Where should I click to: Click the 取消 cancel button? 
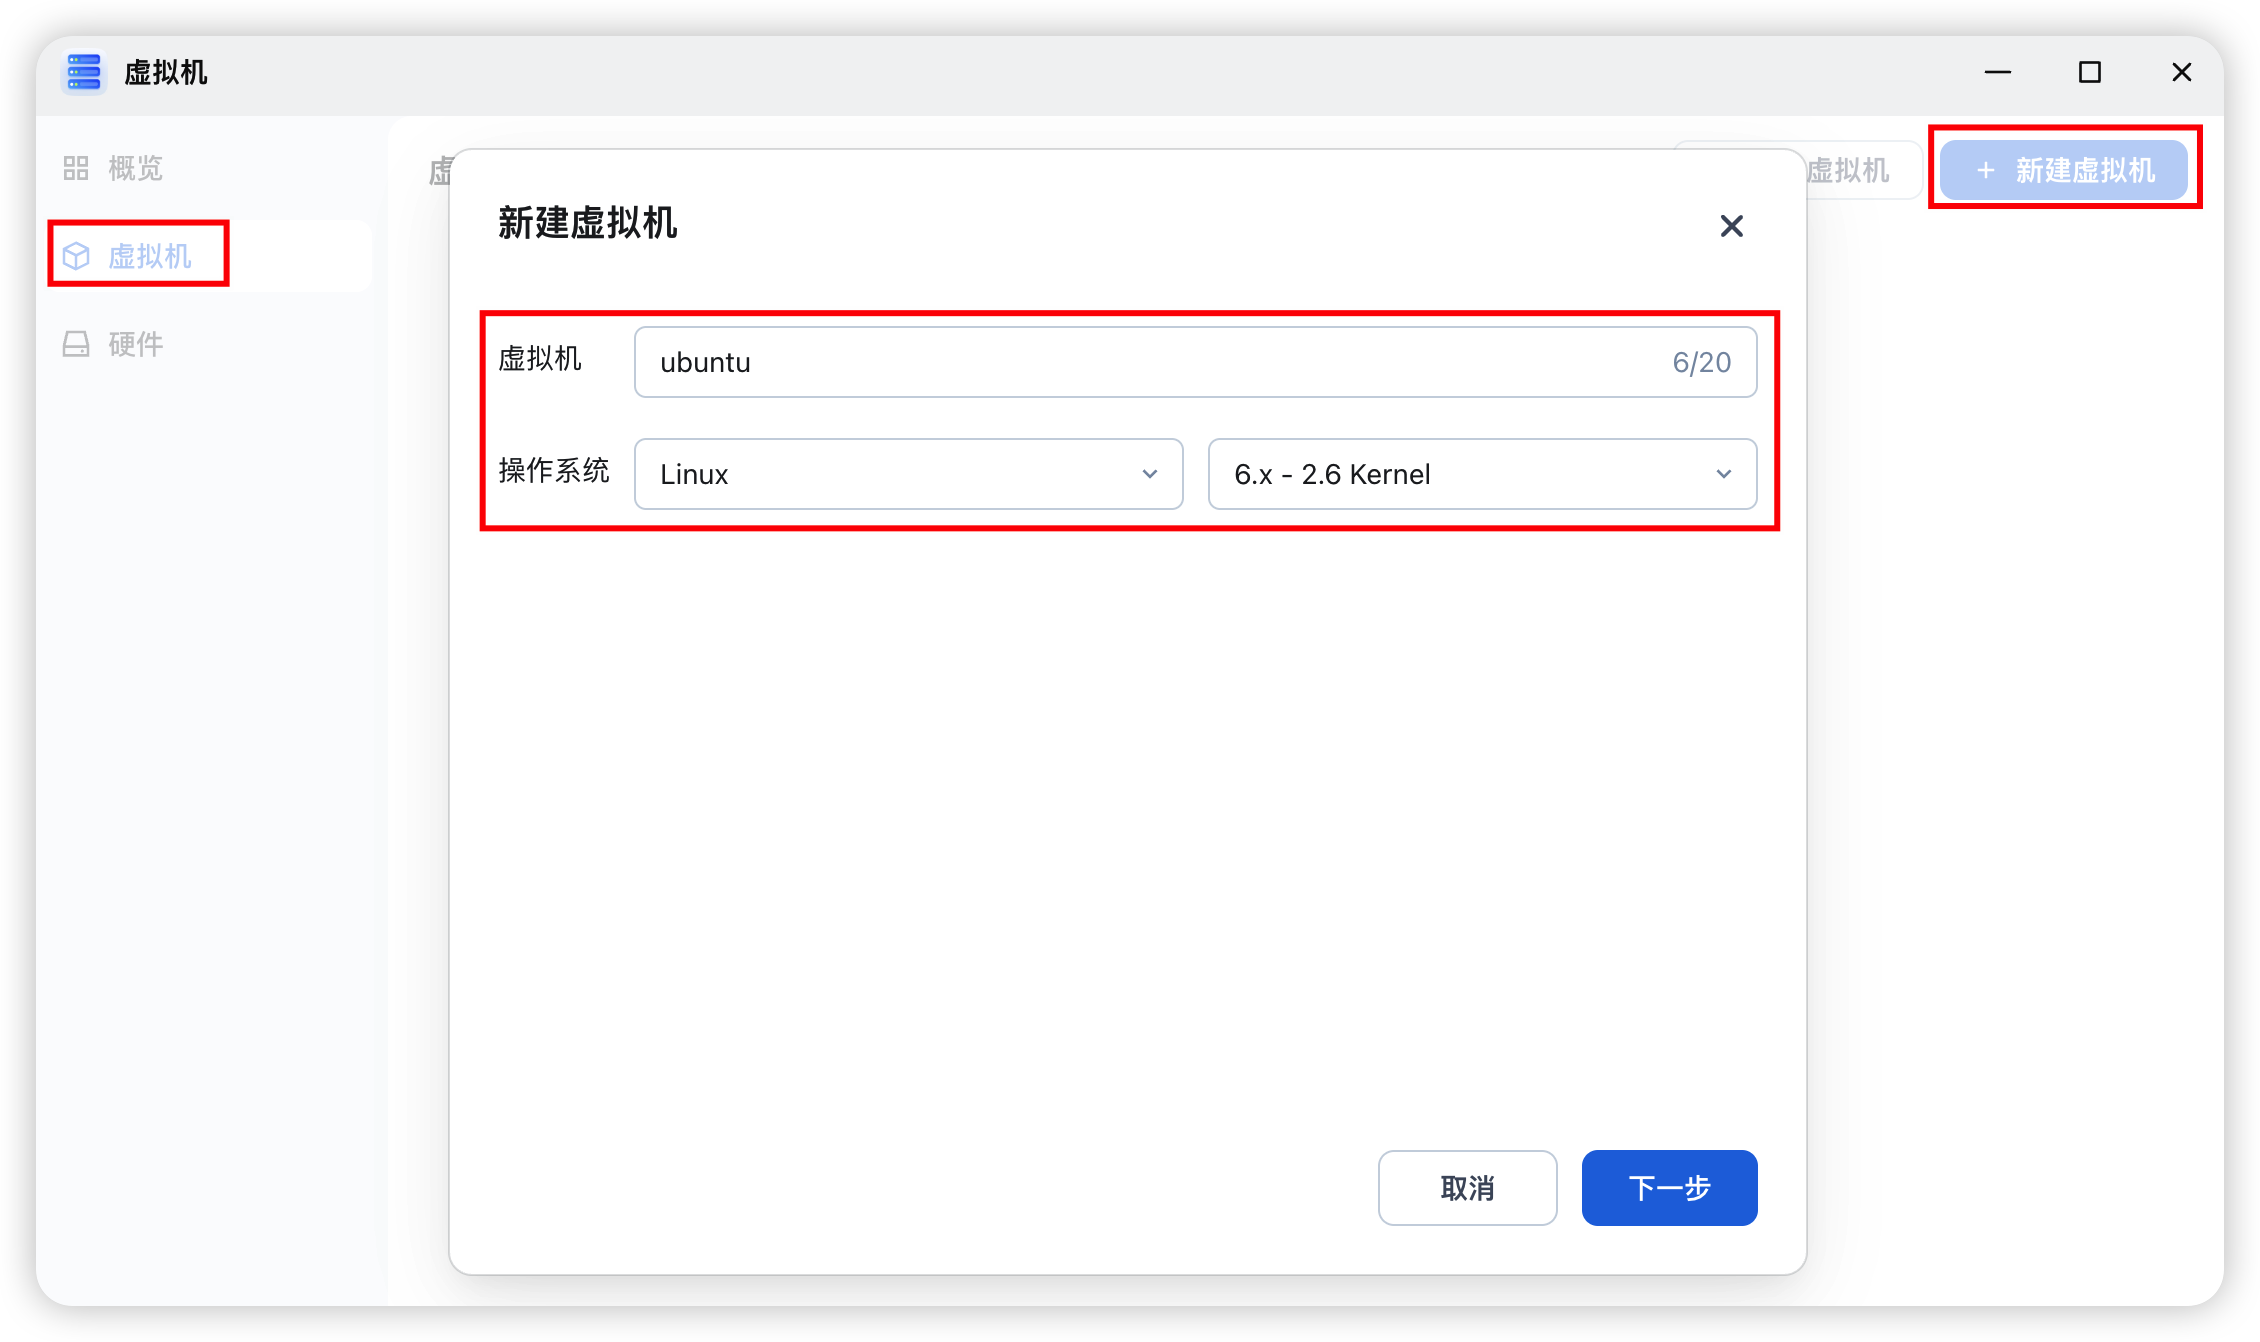(1466, 1188)
